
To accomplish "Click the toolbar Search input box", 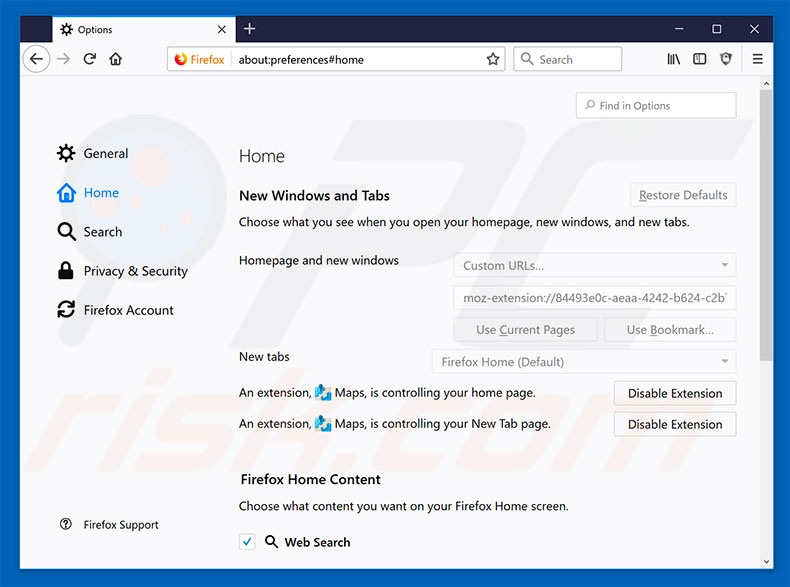I will (x=568, y=59).
